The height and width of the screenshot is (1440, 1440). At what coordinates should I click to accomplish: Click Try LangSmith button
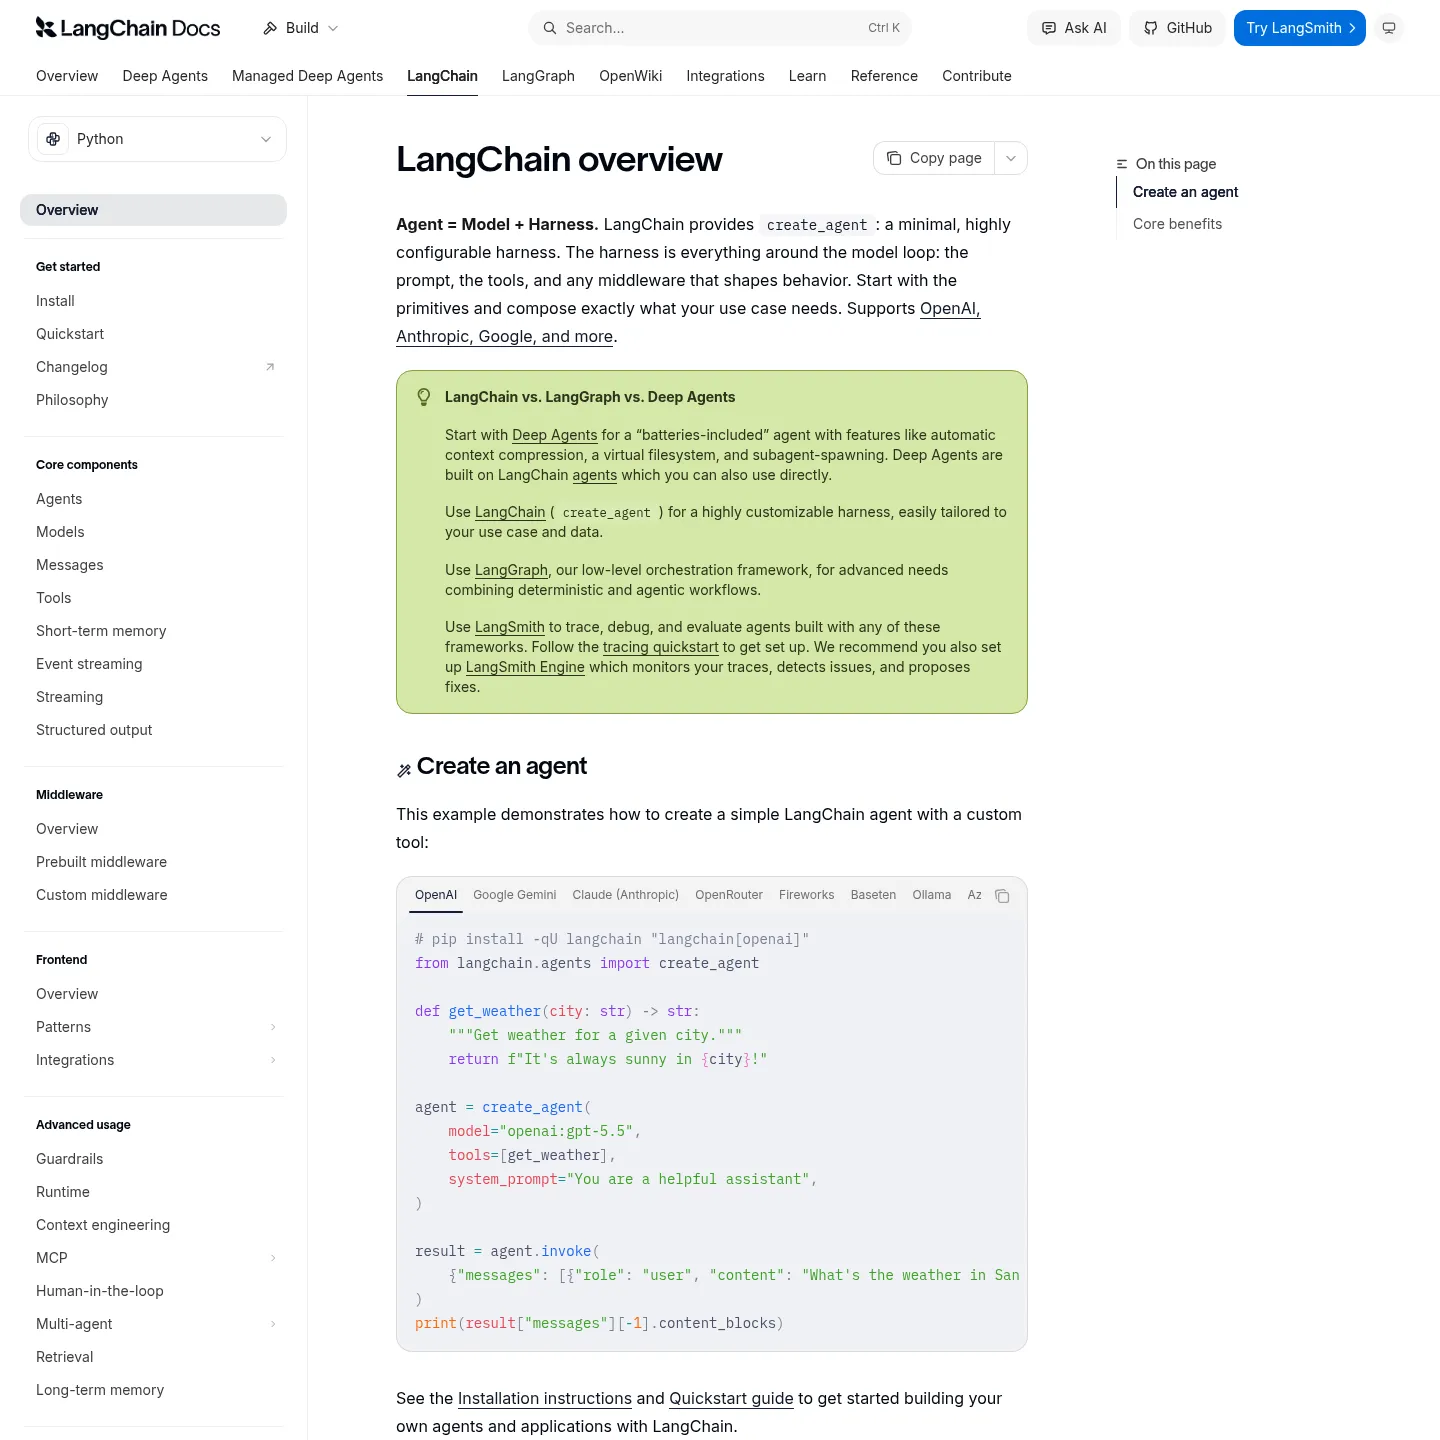[x=1300, y=28]
